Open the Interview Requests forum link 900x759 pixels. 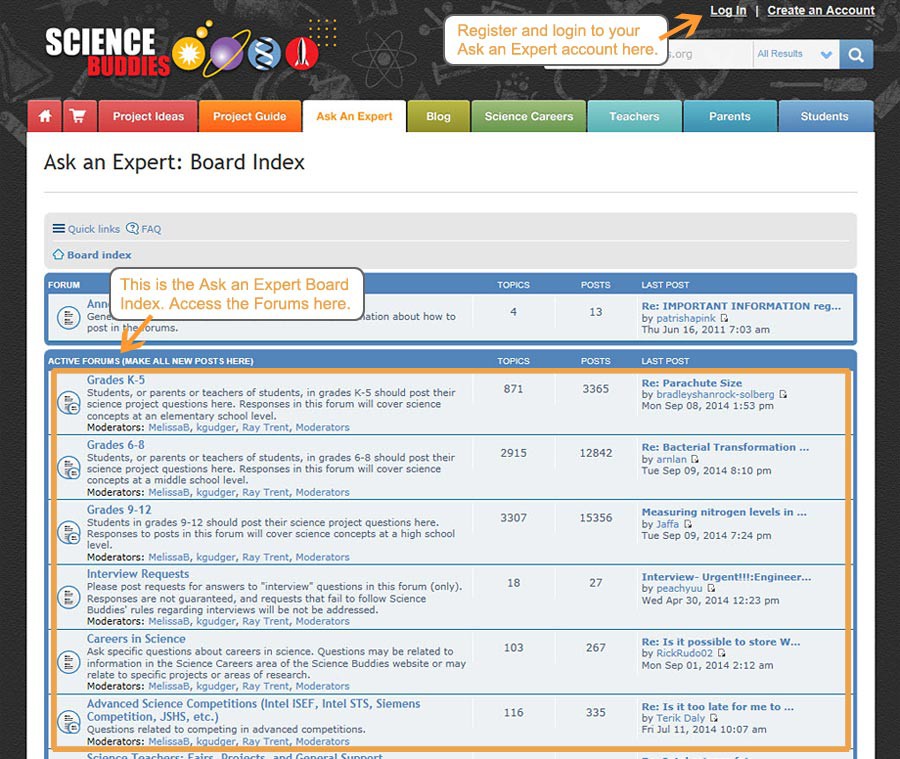pyautogui.click(x=138, y=574)
